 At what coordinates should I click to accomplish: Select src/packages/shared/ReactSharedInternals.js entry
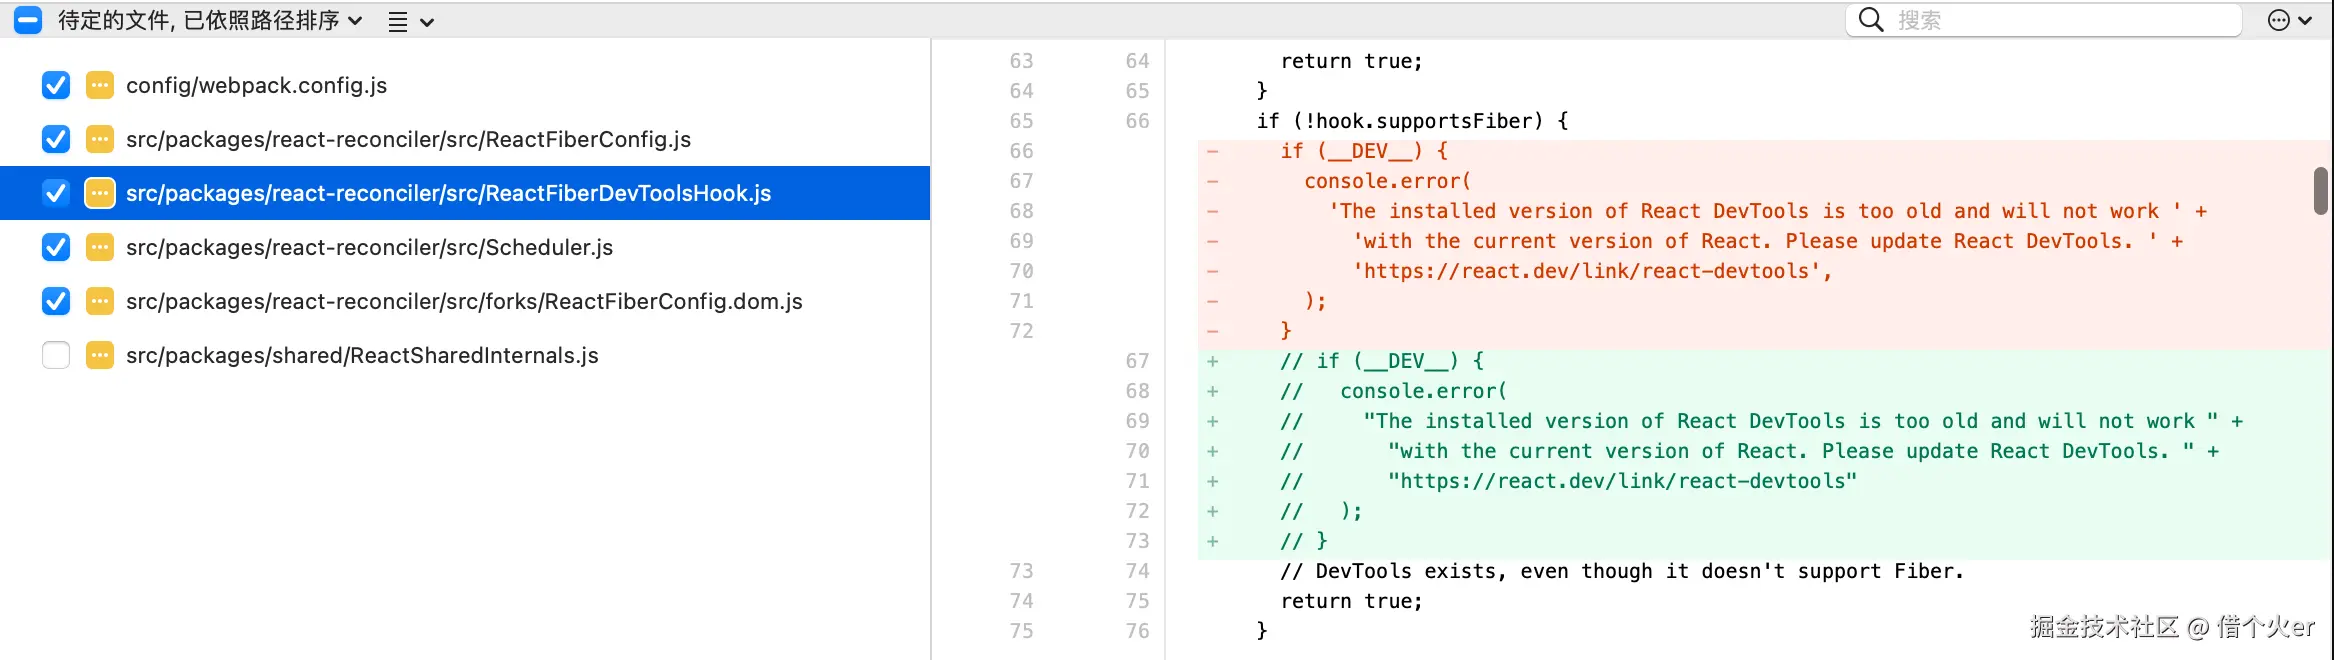362,356
